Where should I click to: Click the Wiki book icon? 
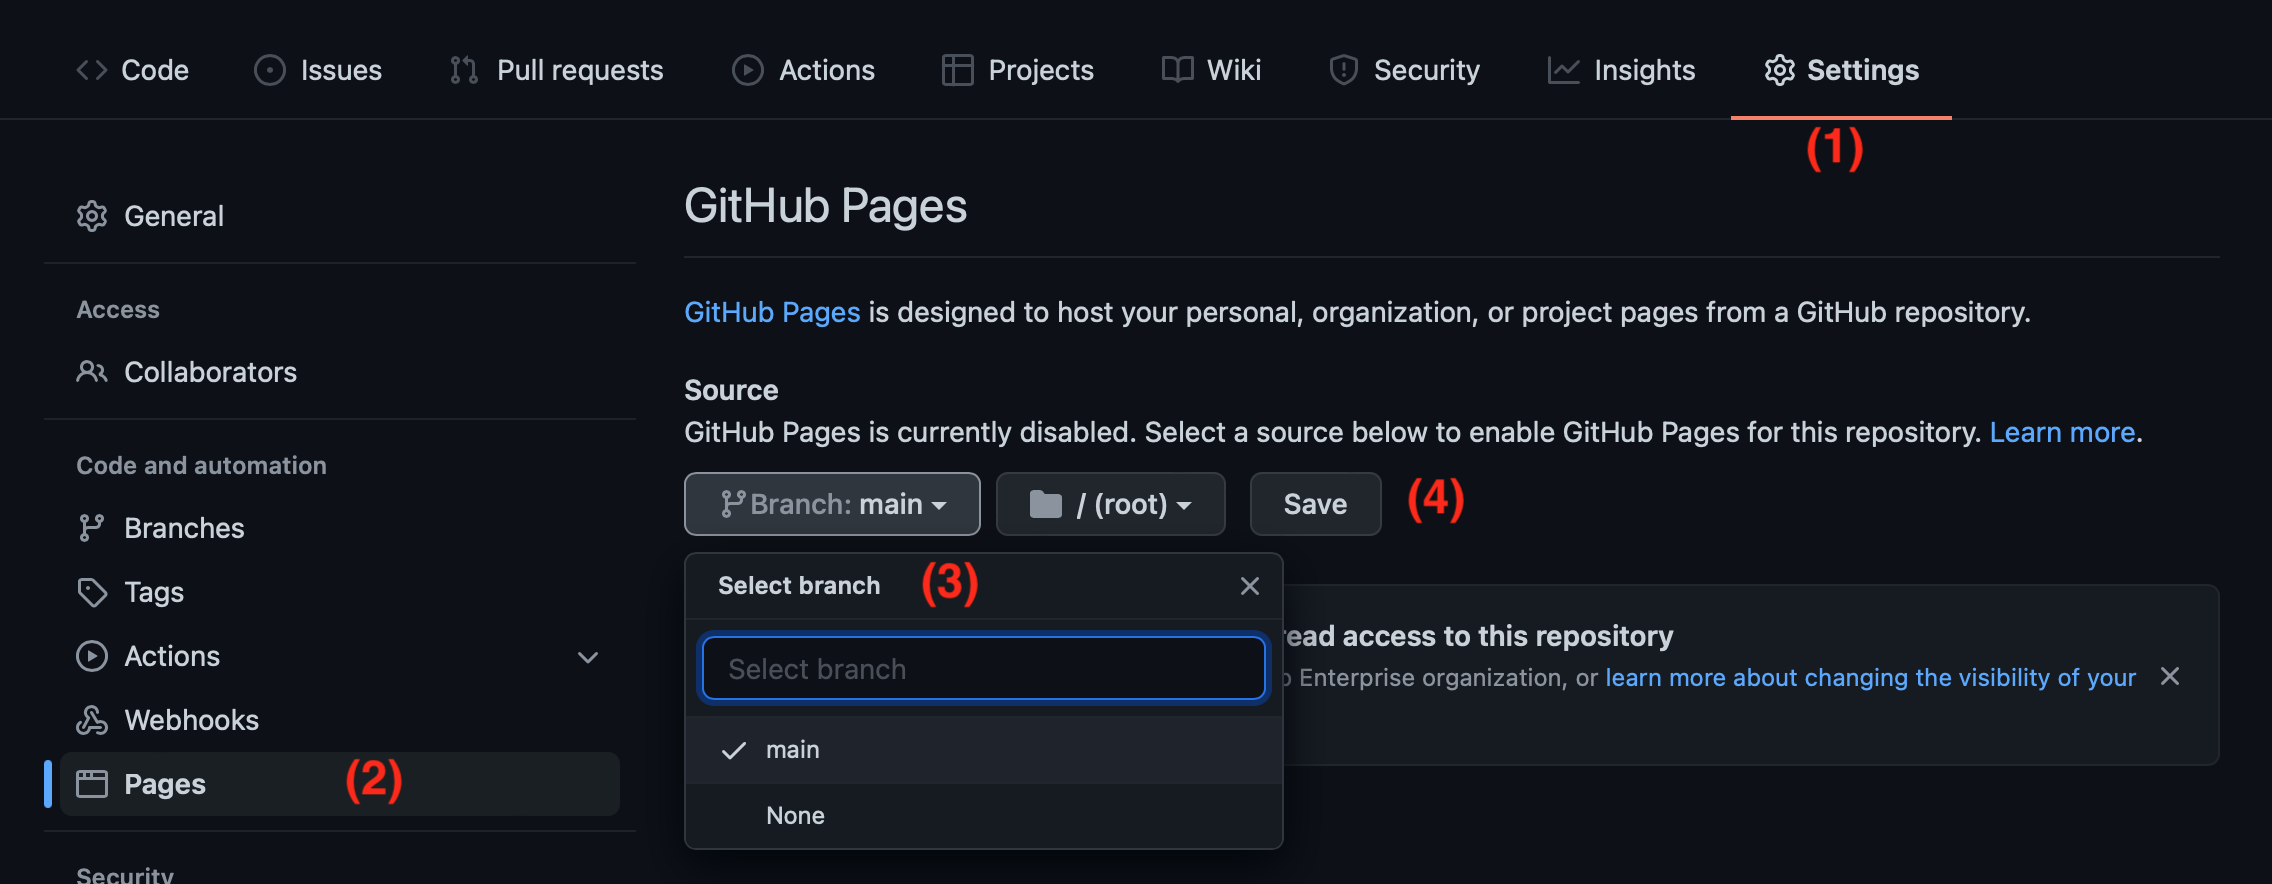pyautogui.click(x=1177, y=70)
